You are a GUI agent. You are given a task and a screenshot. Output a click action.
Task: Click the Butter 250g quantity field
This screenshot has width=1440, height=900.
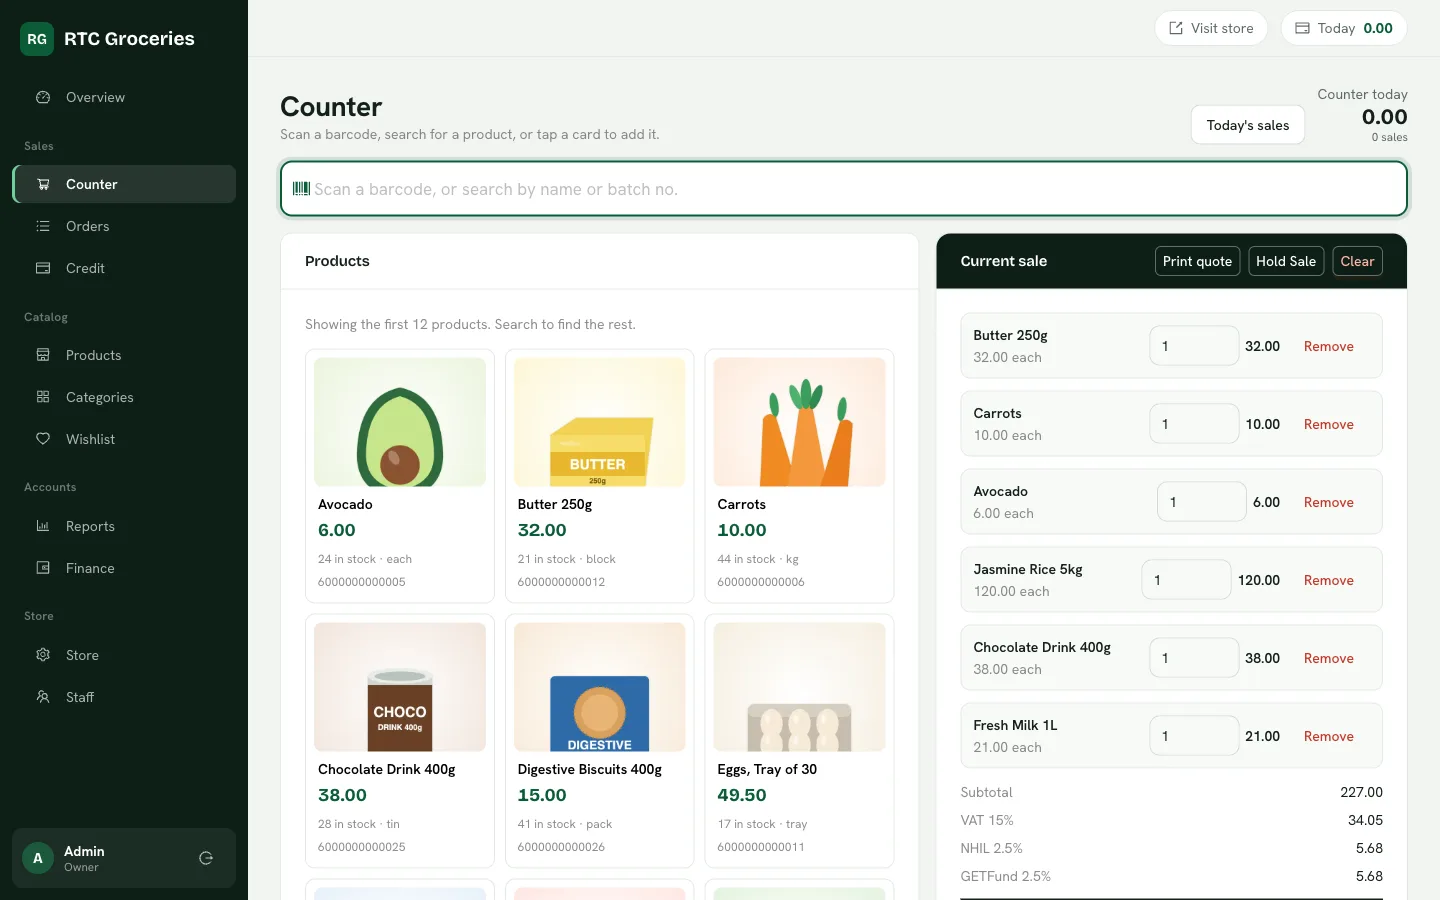pos(1194,346)
